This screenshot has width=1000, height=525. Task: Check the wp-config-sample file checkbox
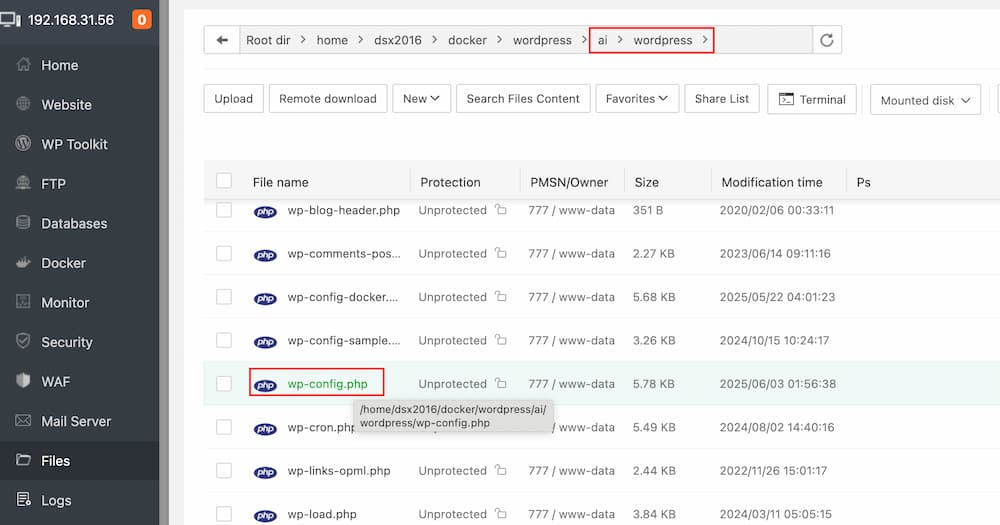coord(224,340)
